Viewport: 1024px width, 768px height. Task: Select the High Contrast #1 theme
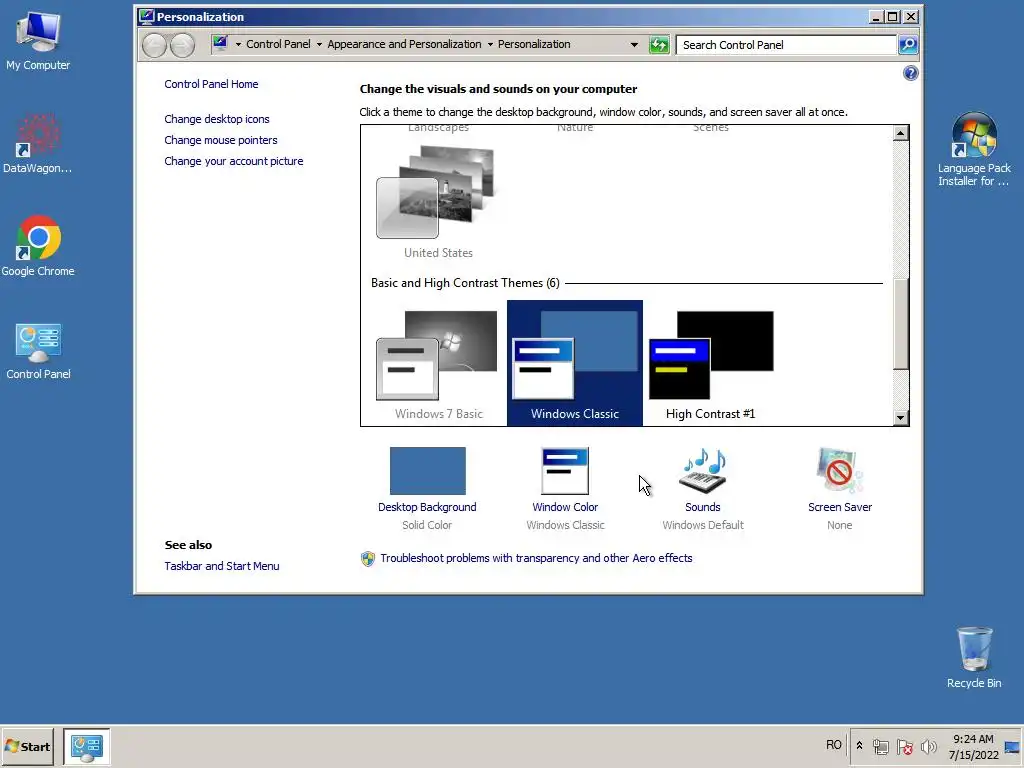click(x=711, y=363)
